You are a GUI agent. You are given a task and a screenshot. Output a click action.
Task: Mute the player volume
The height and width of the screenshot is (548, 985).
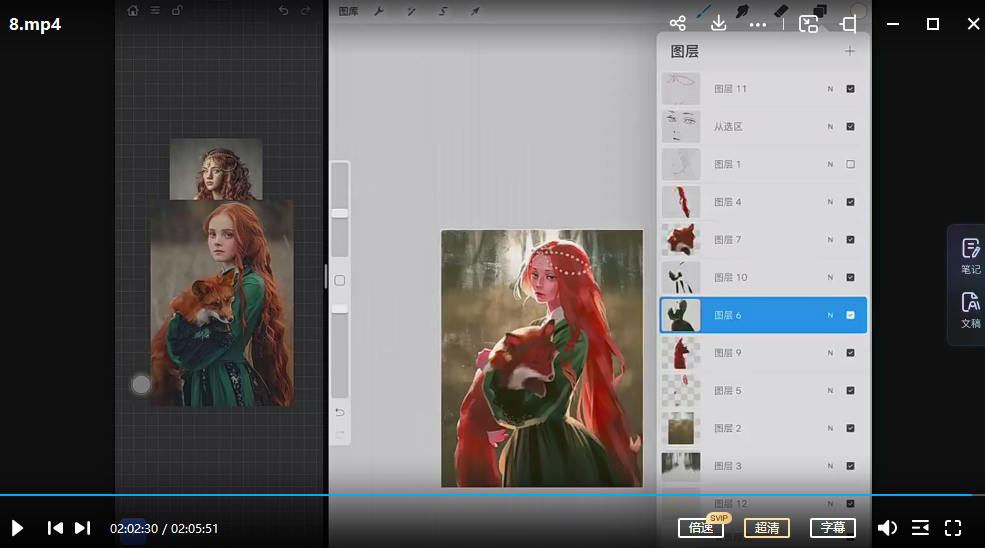tap(887, 528)
